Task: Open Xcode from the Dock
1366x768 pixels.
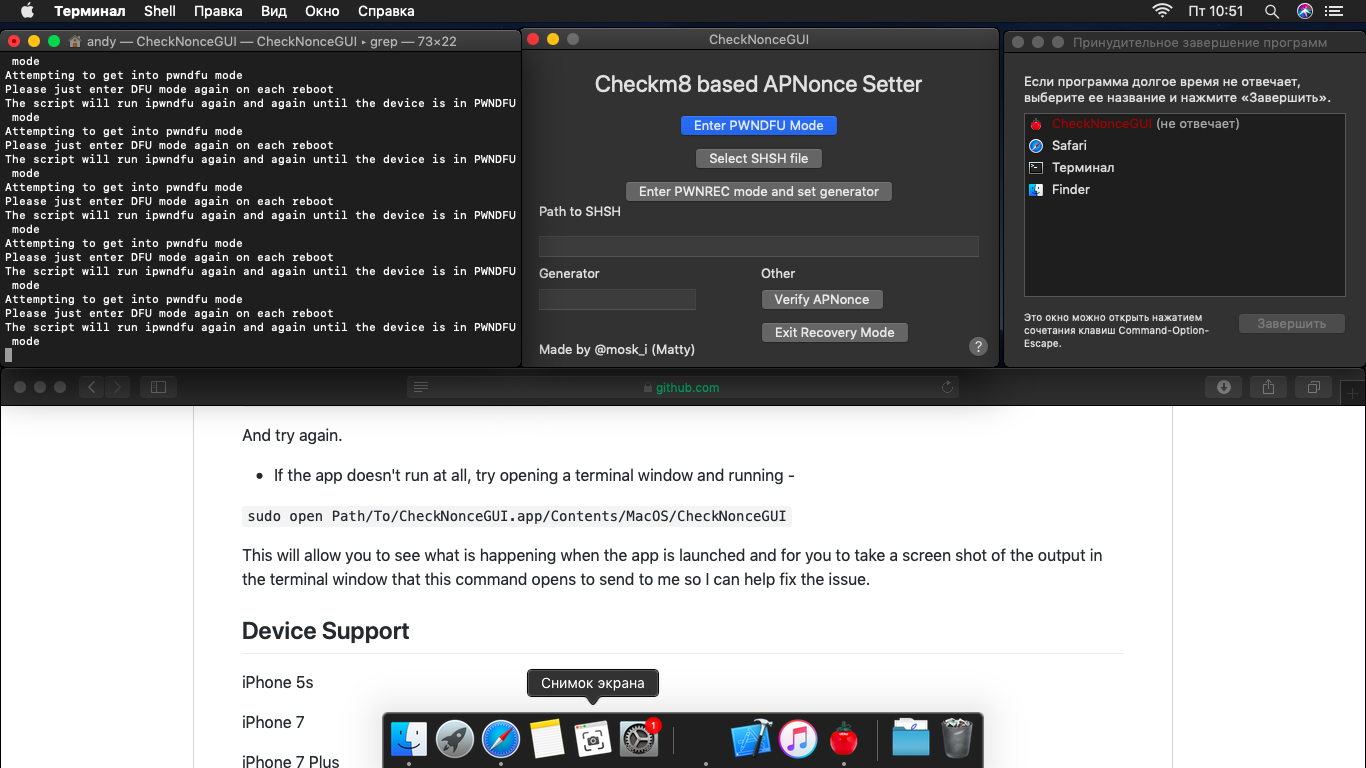Action: coord(751,739)
